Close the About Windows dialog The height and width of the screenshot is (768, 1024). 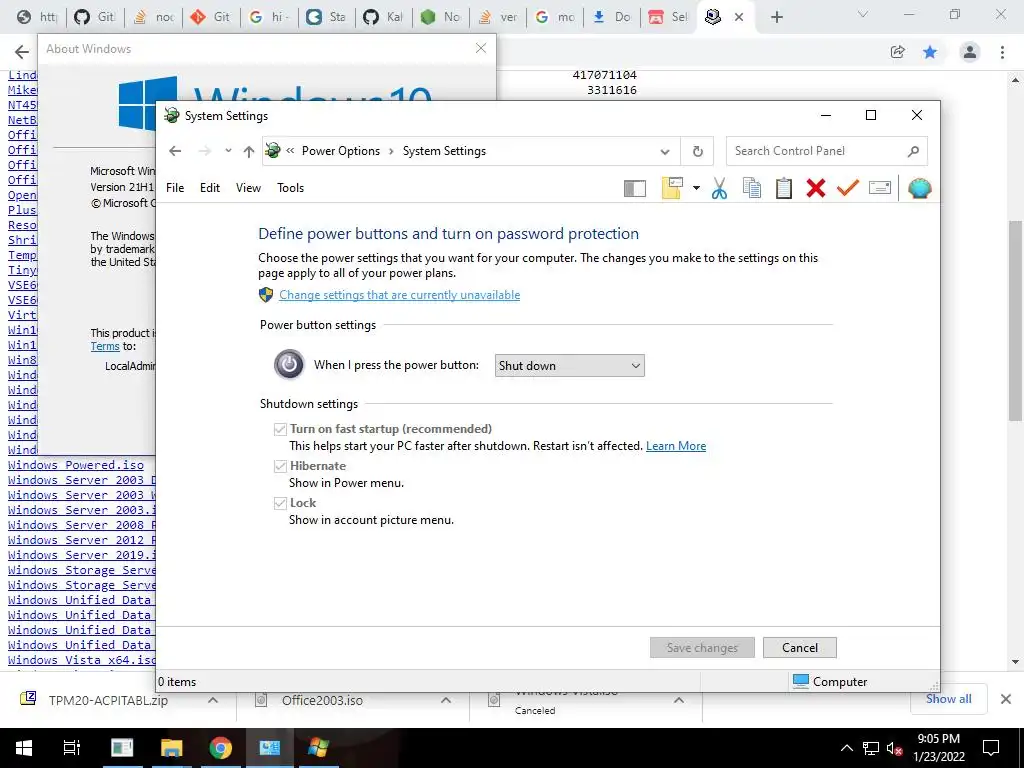coord(481,48)
